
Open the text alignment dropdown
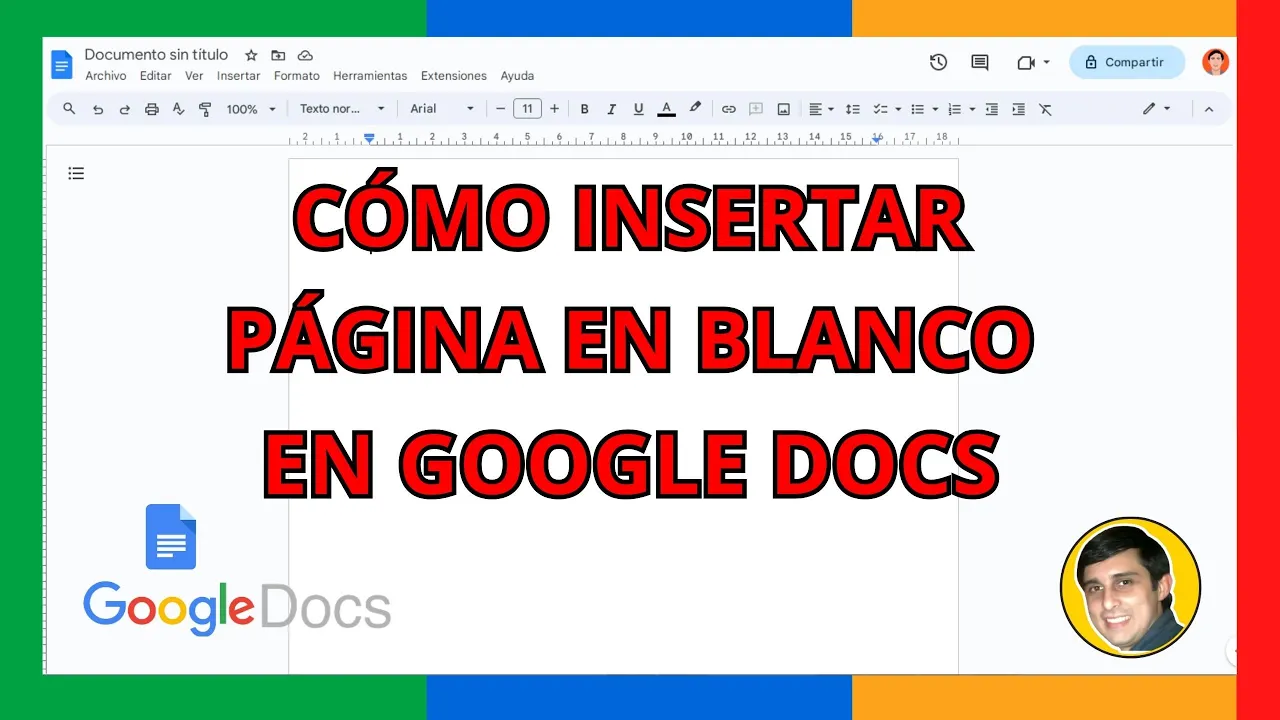pyautogui.click(x=821, y=109)
